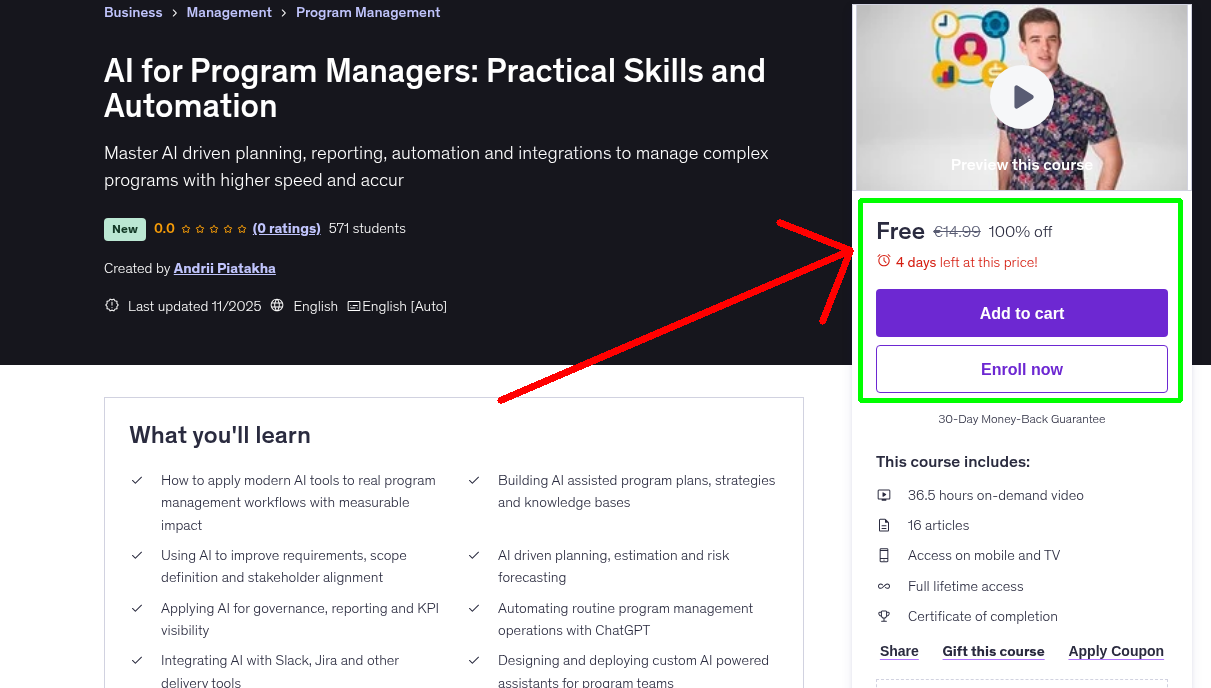Image resolution: width=1211 pixels, height=688 pixels.
Task: Click the infinity icon beside Full lifetime access
Action: tap(884, 586)
